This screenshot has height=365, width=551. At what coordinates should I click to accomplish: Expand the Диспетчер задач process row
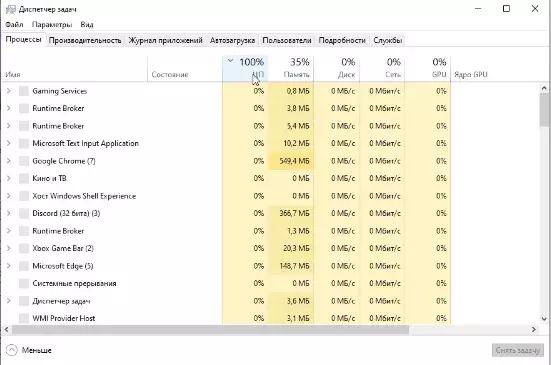pos(9,301)
